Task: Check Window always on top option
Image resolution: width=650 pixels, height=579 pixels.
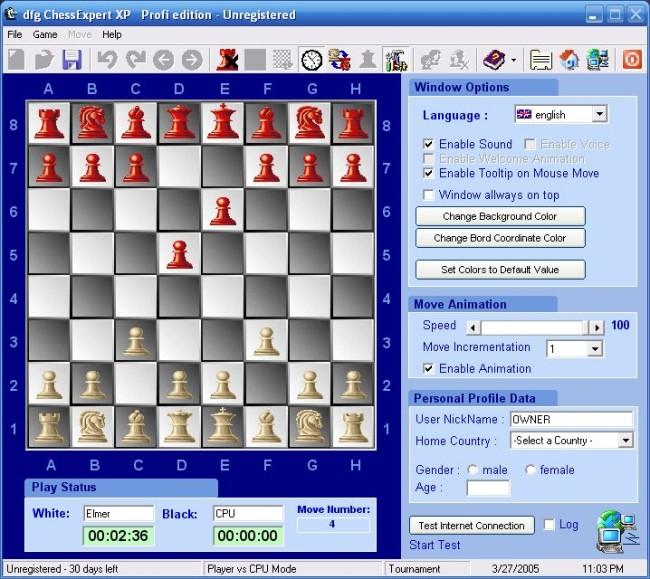Action: click(x=429, y=195)
